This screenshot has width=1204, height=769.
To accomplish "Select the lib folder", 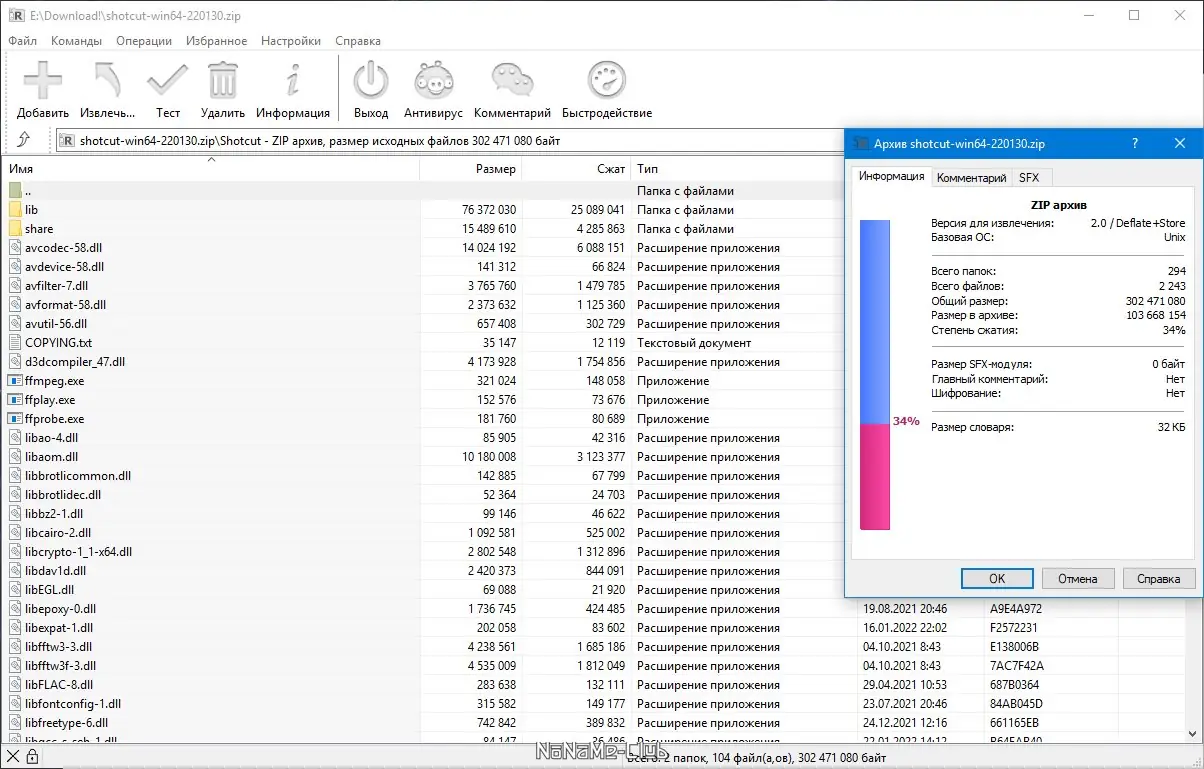I will 32,210.
